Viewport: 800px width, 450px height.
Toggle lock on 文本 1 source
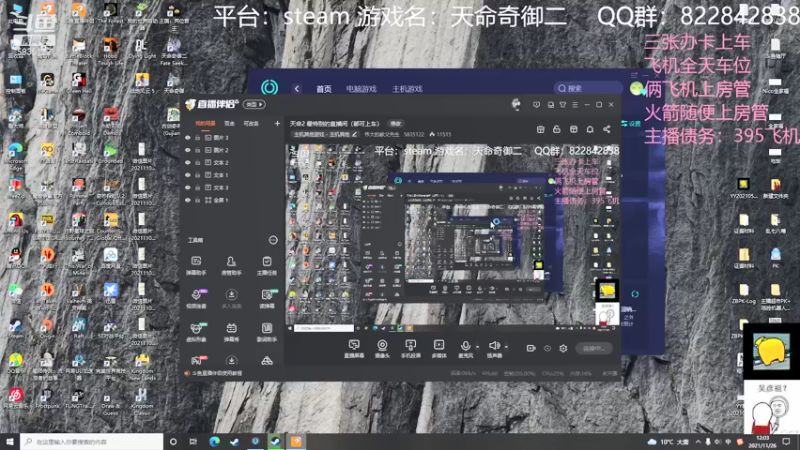click(197, 175)
